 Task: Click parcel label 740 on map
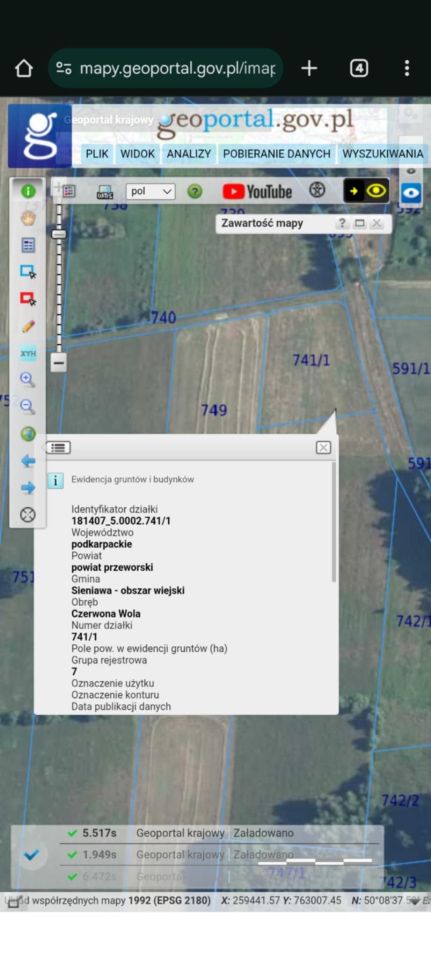point(163,318)
